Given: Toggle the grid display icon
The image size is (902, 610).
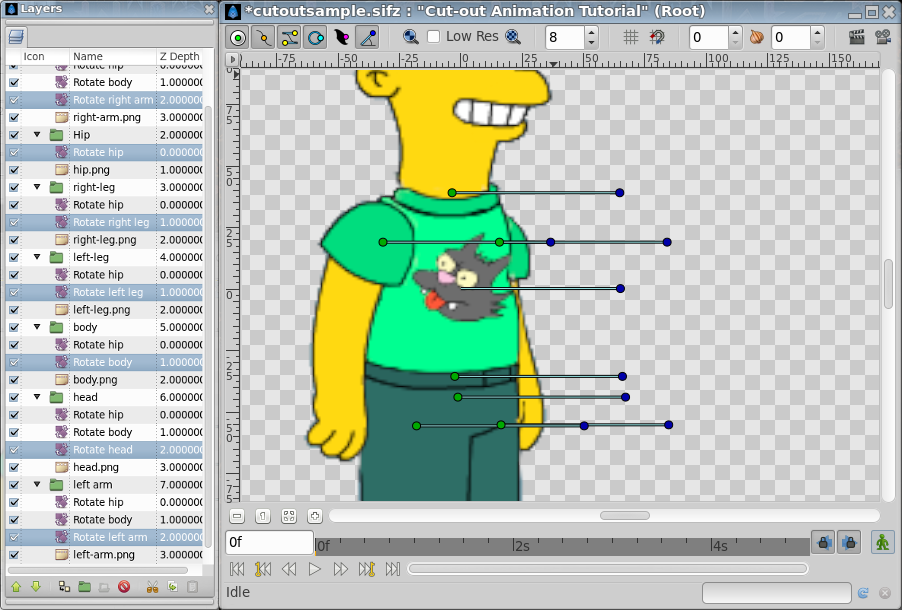Looking at the screenshot, I should pyautogui.click(x=631, y=37).
